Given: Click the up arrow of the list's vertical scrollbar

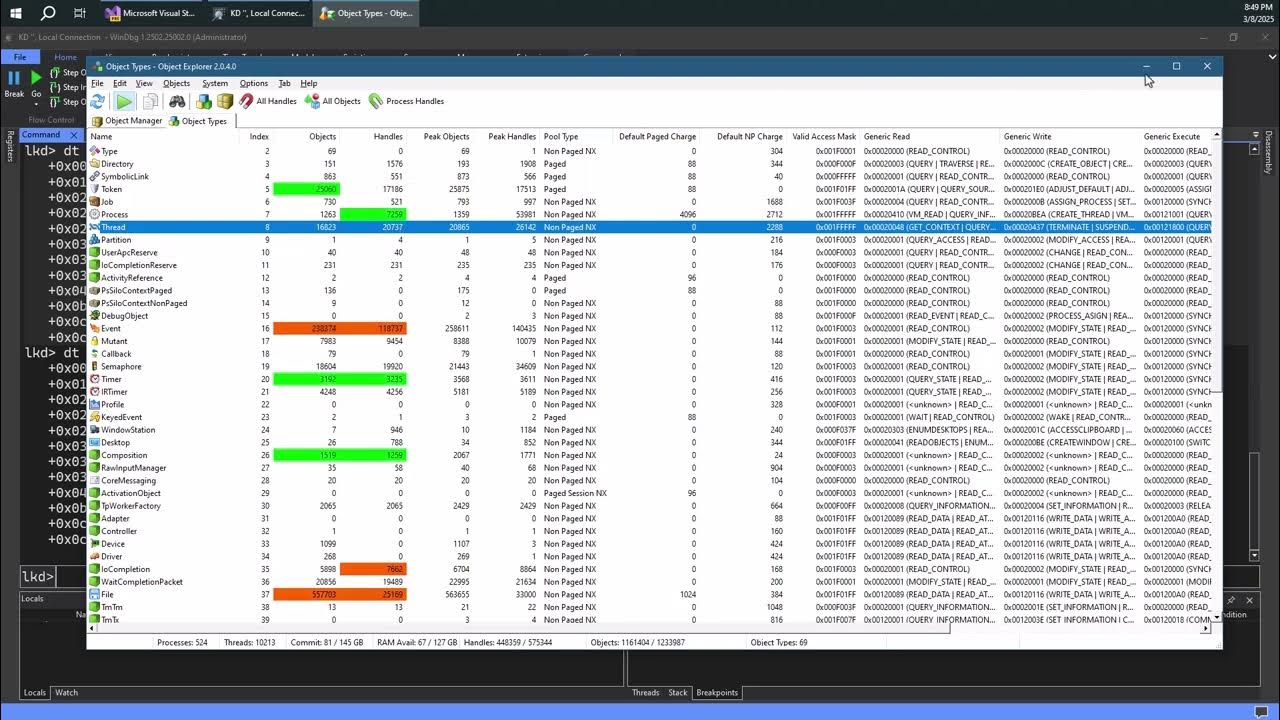Looking at the screenshot, I should 1217,136.
